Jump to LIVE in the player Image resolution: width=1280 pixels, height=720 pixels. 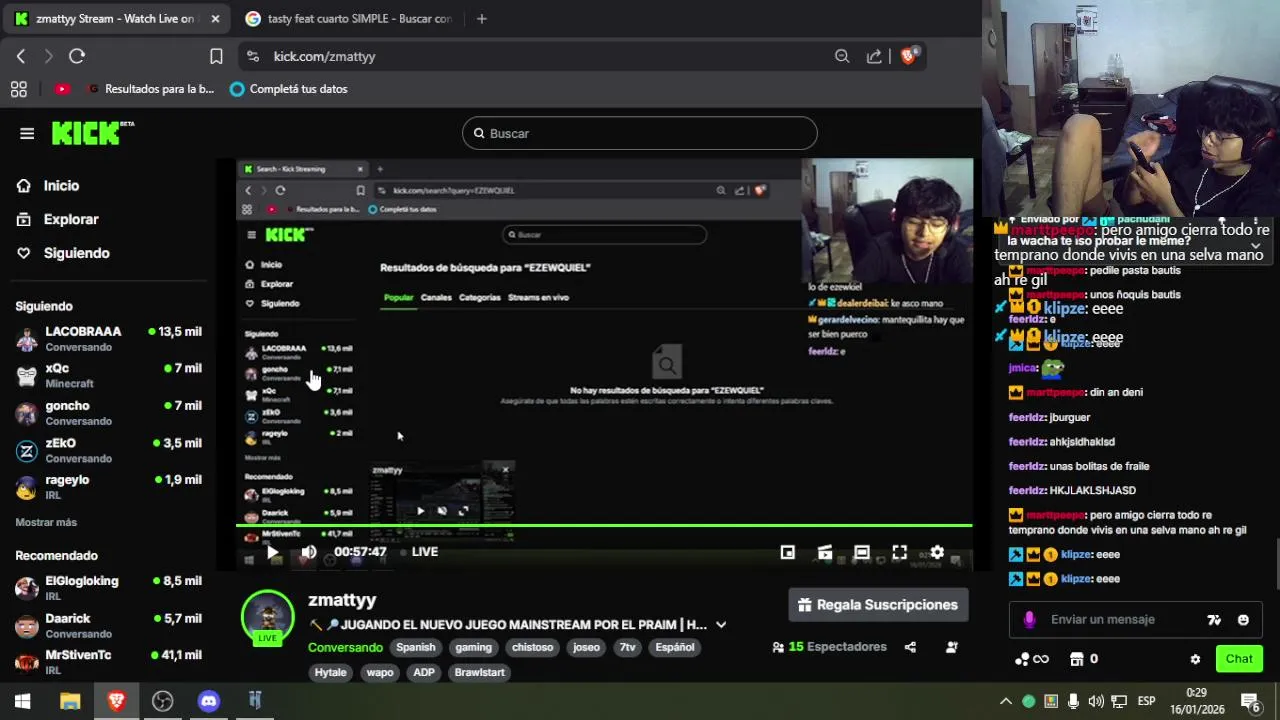coord(419,552)
